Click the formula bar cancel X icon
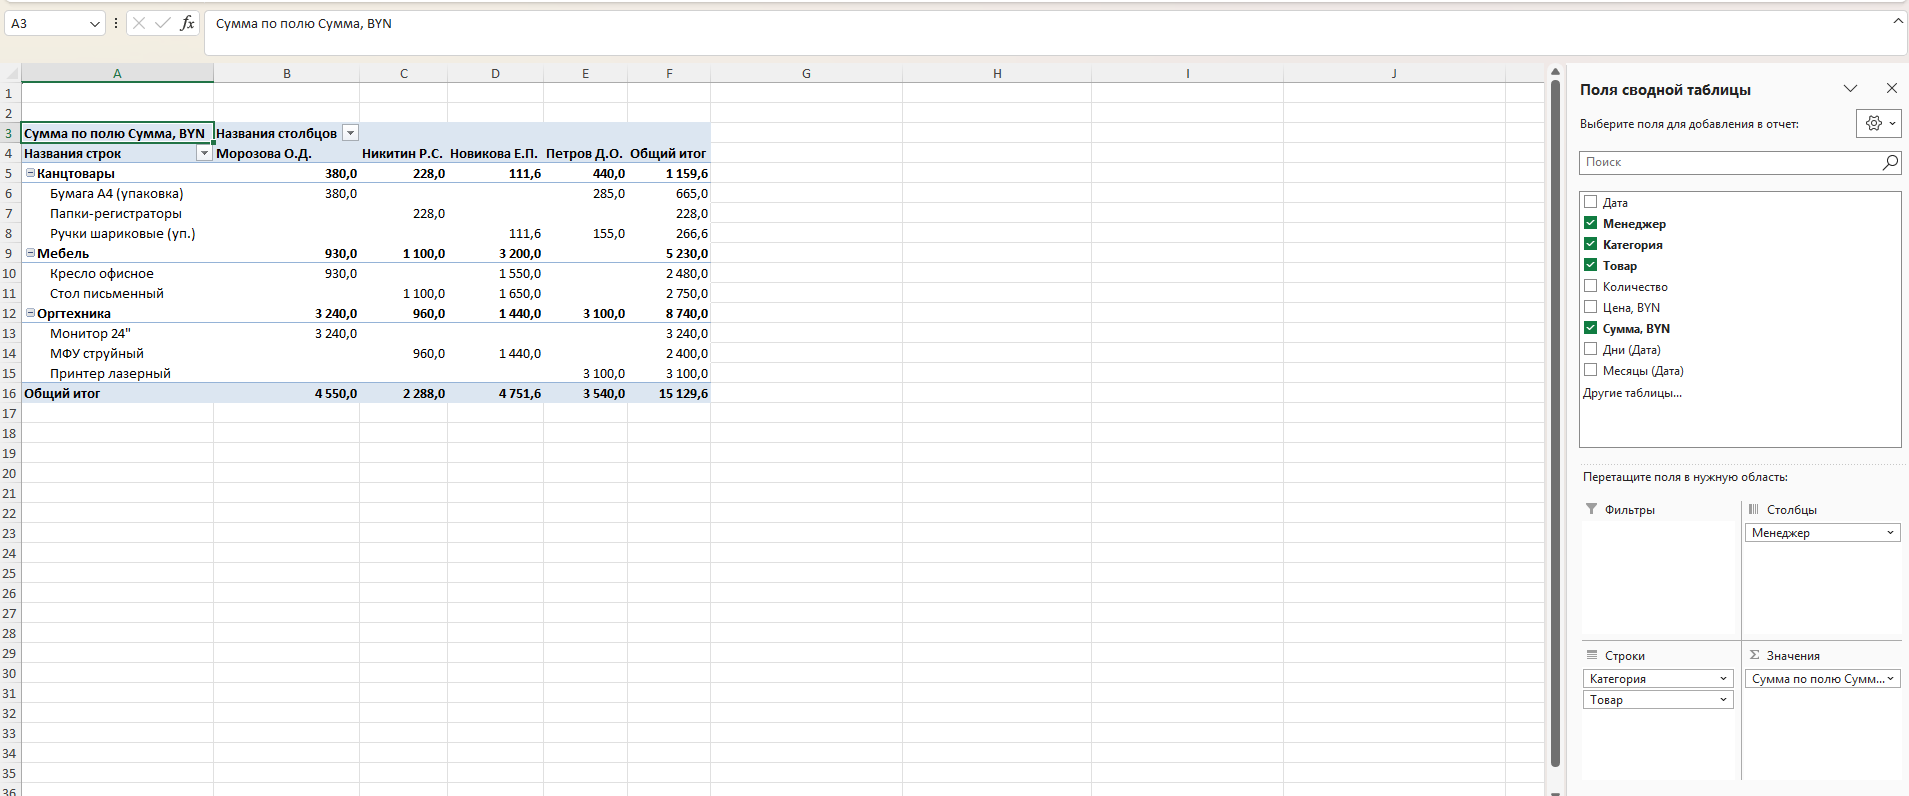1909x796 pixels. 139,23
